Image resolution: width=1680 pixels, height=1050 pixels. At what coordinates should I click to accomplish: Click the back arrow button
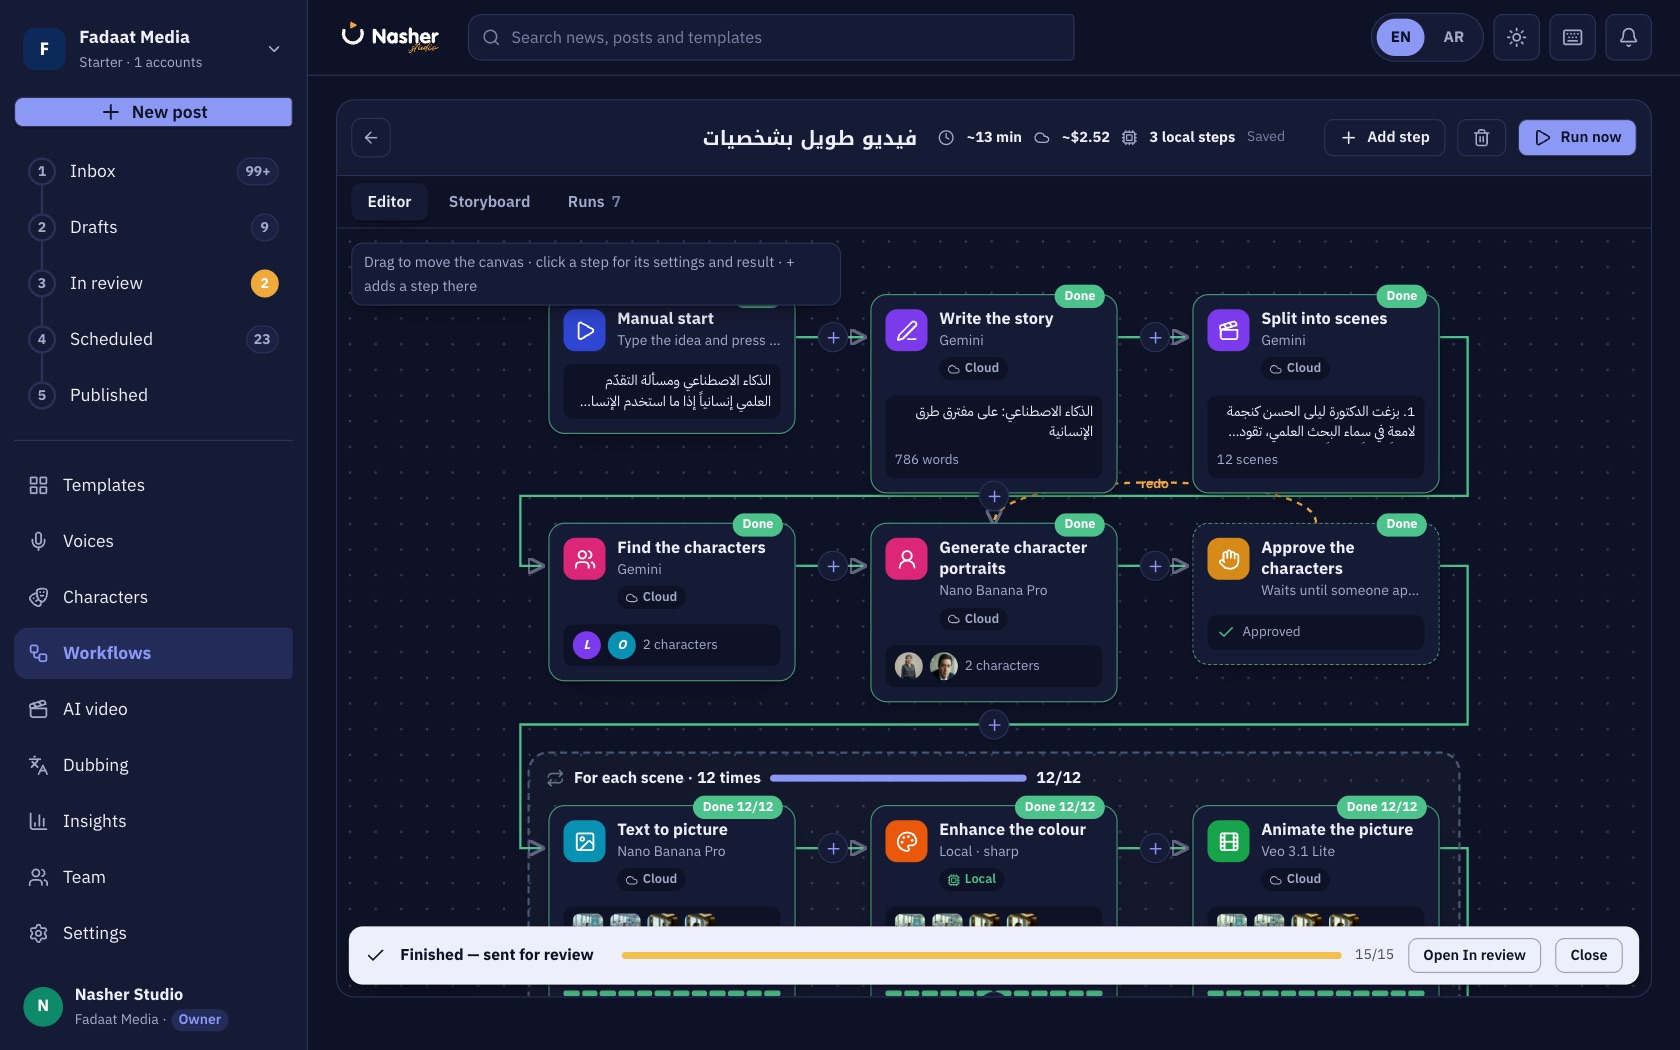click(x=371, y=137)
